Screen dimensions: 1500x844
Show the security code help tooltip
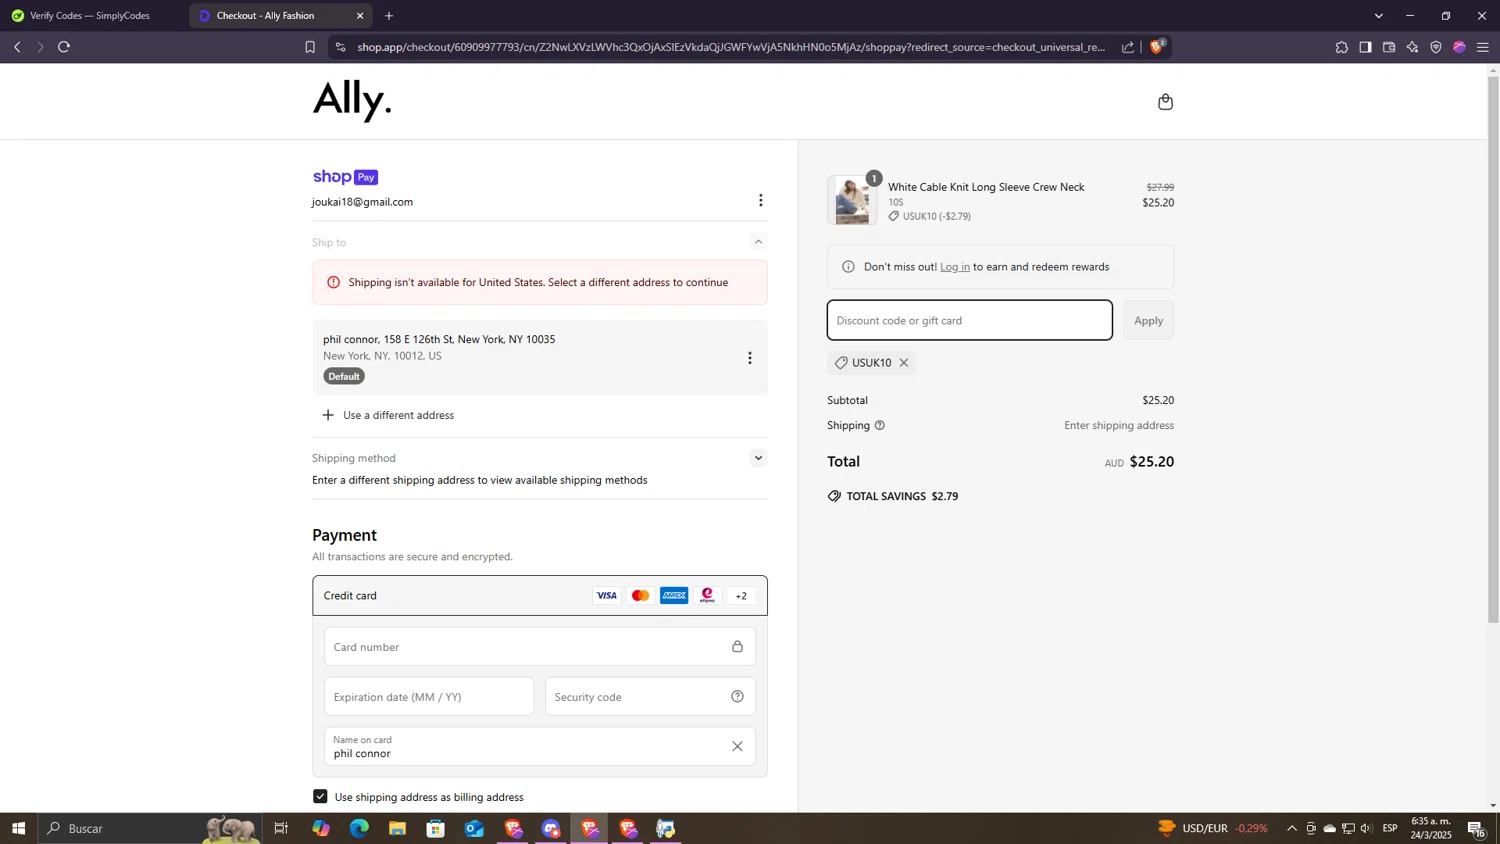pyautogui.click(x=737, y=697)
